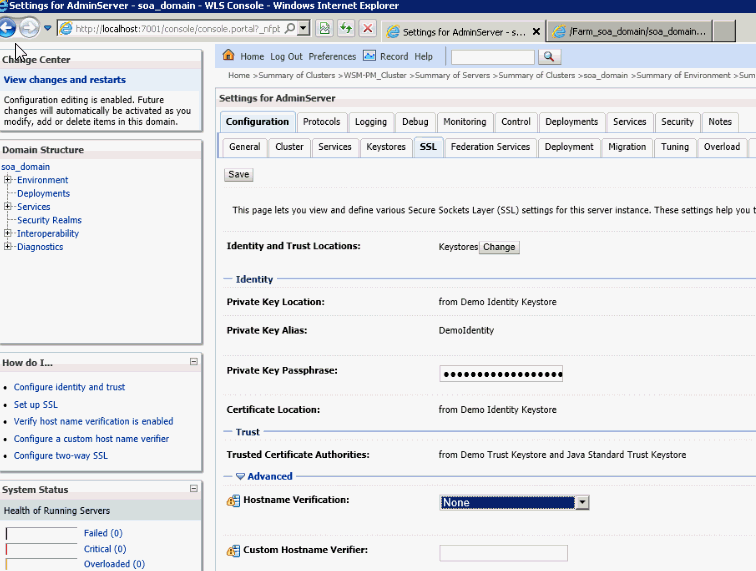The height and width of the screenshot is (571, 756).
Task: Open Configure two-way SSL help link
Action: coord(61,456)
